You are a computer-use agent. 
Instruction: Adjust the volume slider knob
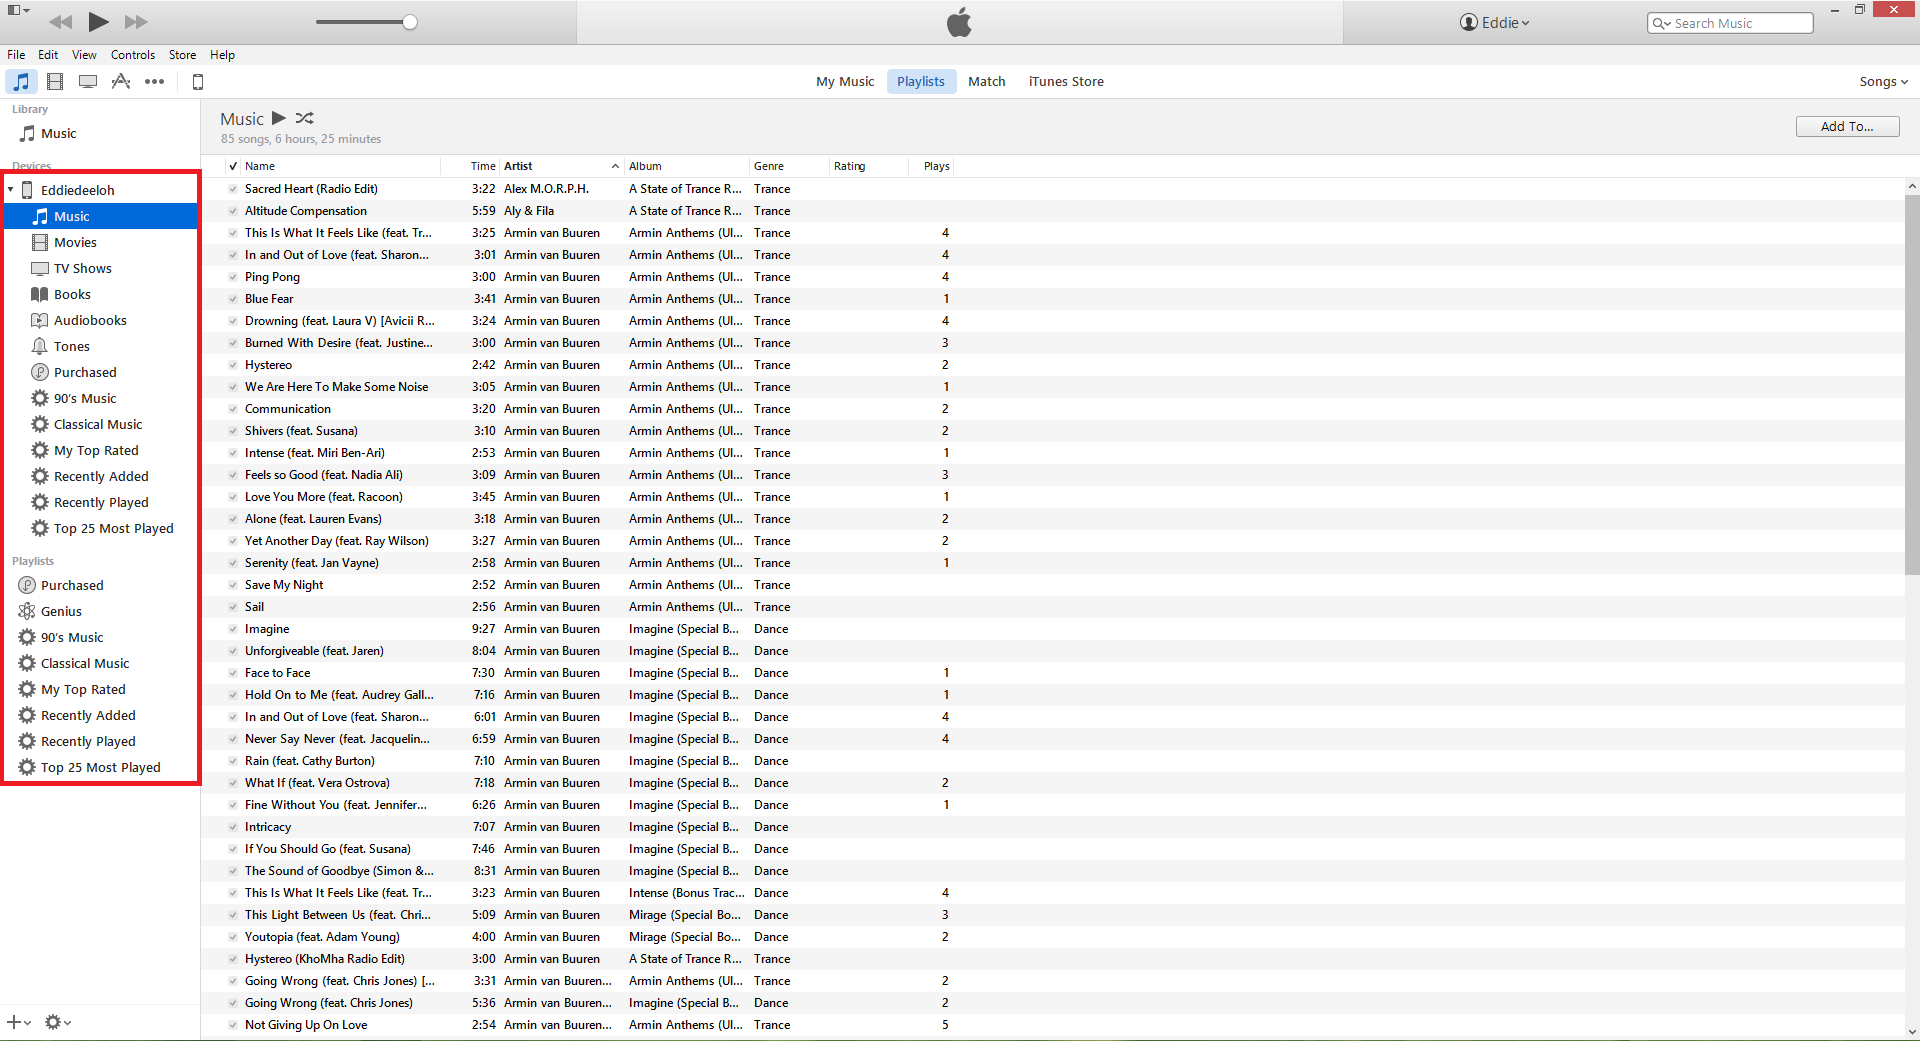tap(410, 22)
